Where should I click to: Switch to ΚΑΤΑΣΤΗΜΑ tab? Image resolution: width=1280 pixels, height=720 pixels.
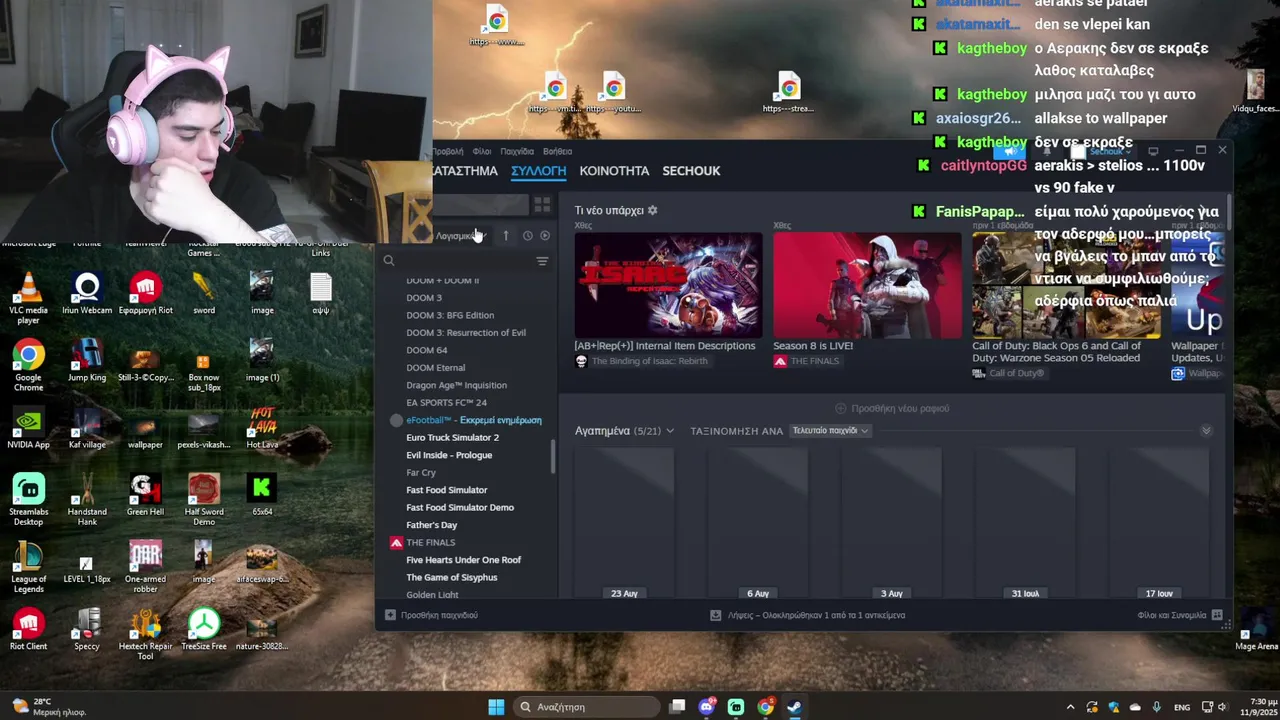point(465,171)
